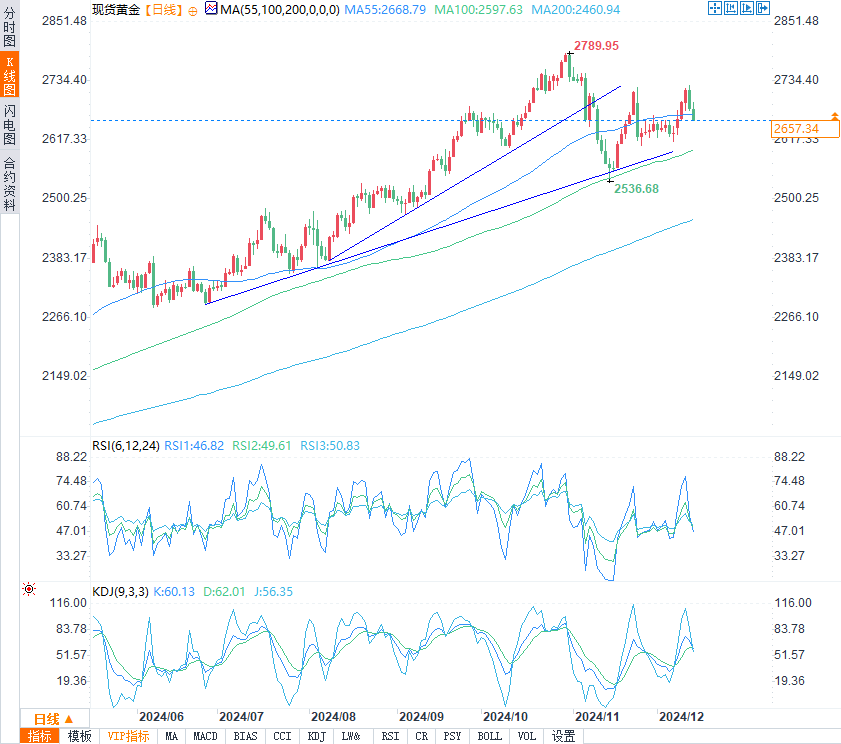Click the jump-to-chart-start icon at top right
841x744 pixels.
click(731, 8)
